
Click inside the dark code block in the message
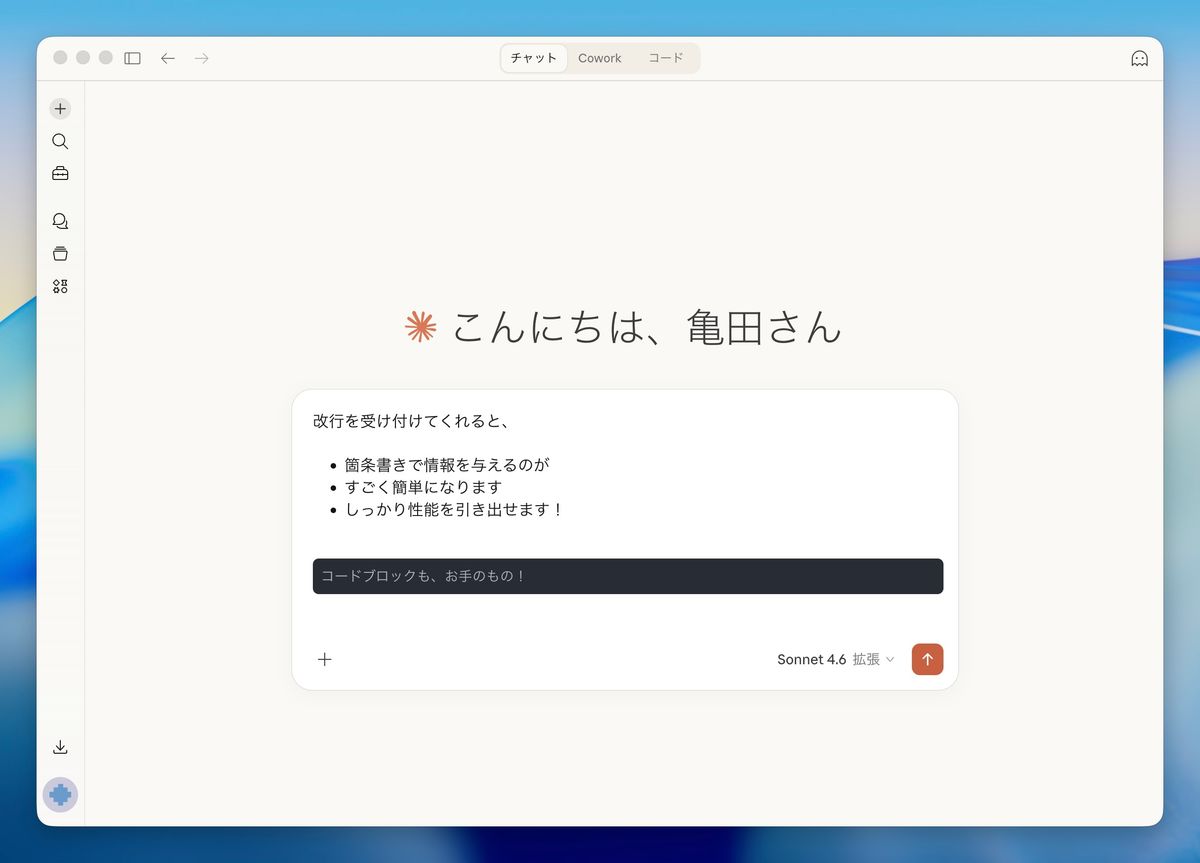(627, 576)
